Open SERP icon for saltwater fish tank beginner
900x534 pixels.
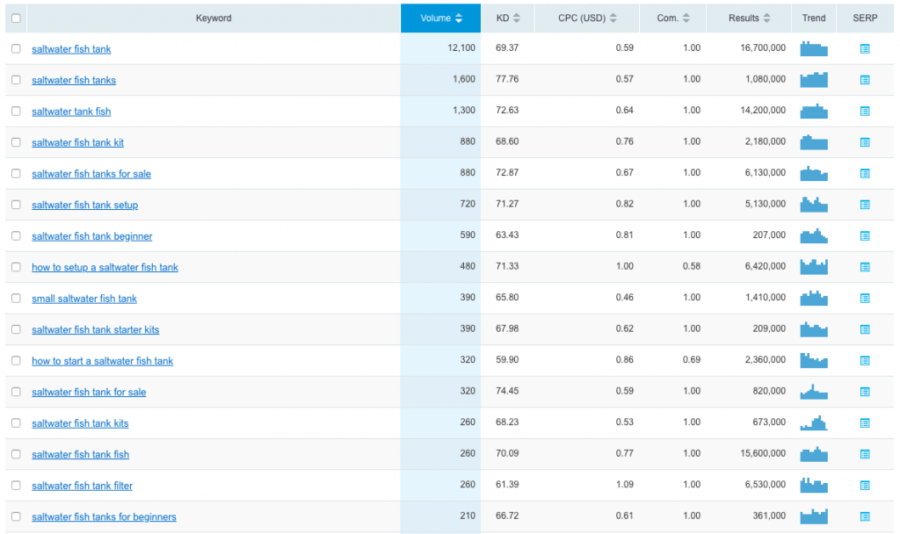pos(864,235)
